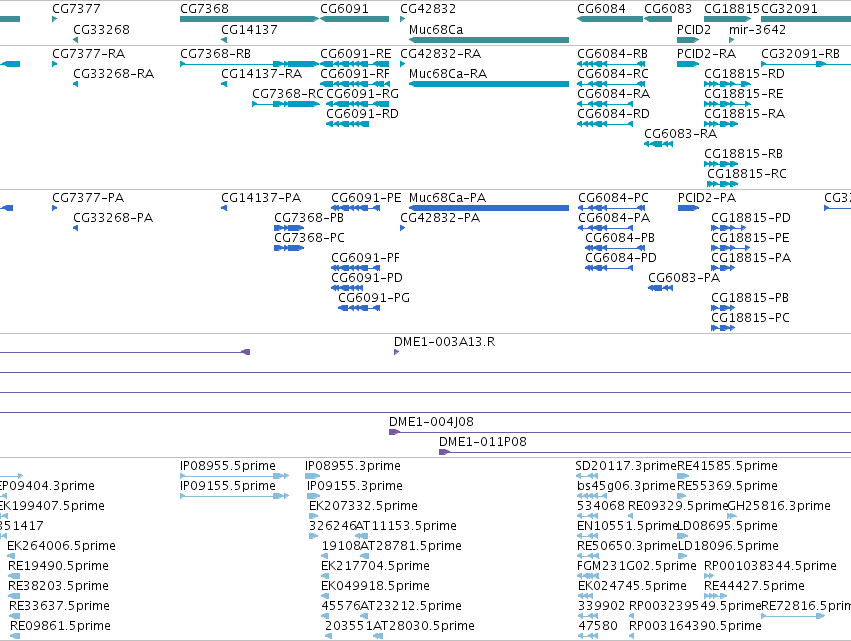Select EST SD20117.3prime
The image size is (851, 641).
click(x=587, y=476)
